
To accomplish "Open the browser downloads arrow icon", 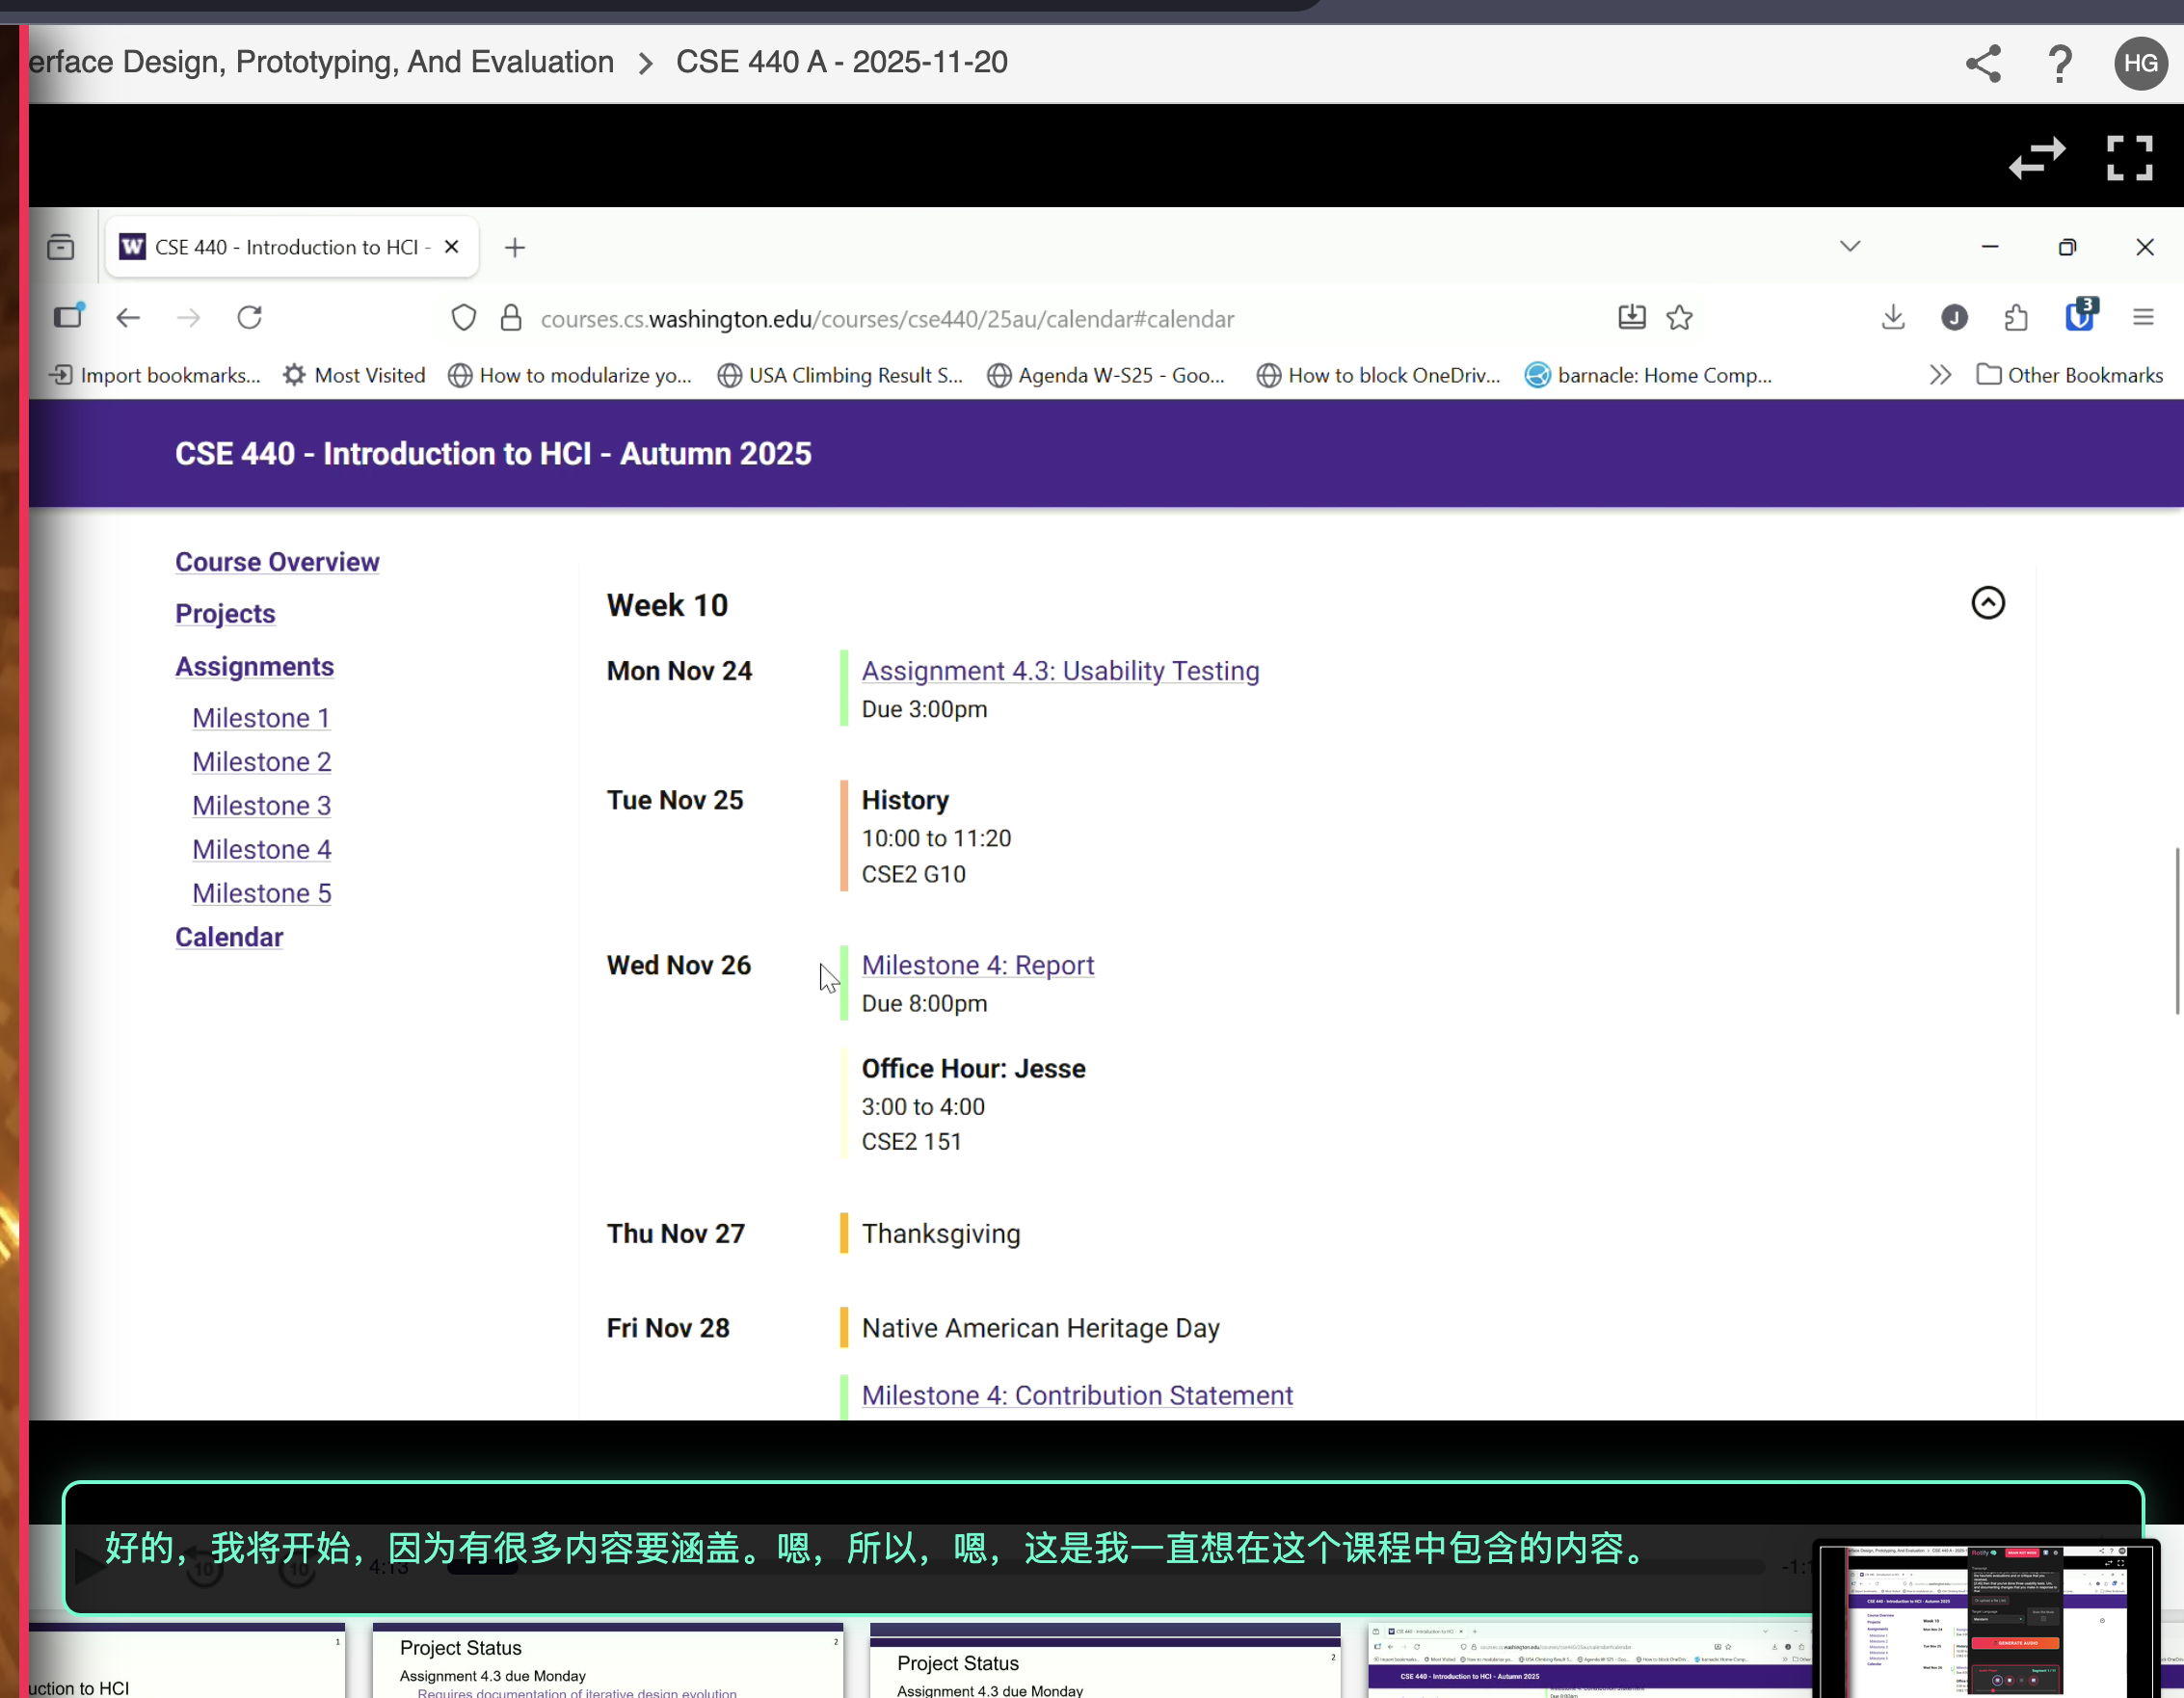I will (1892, 318).
